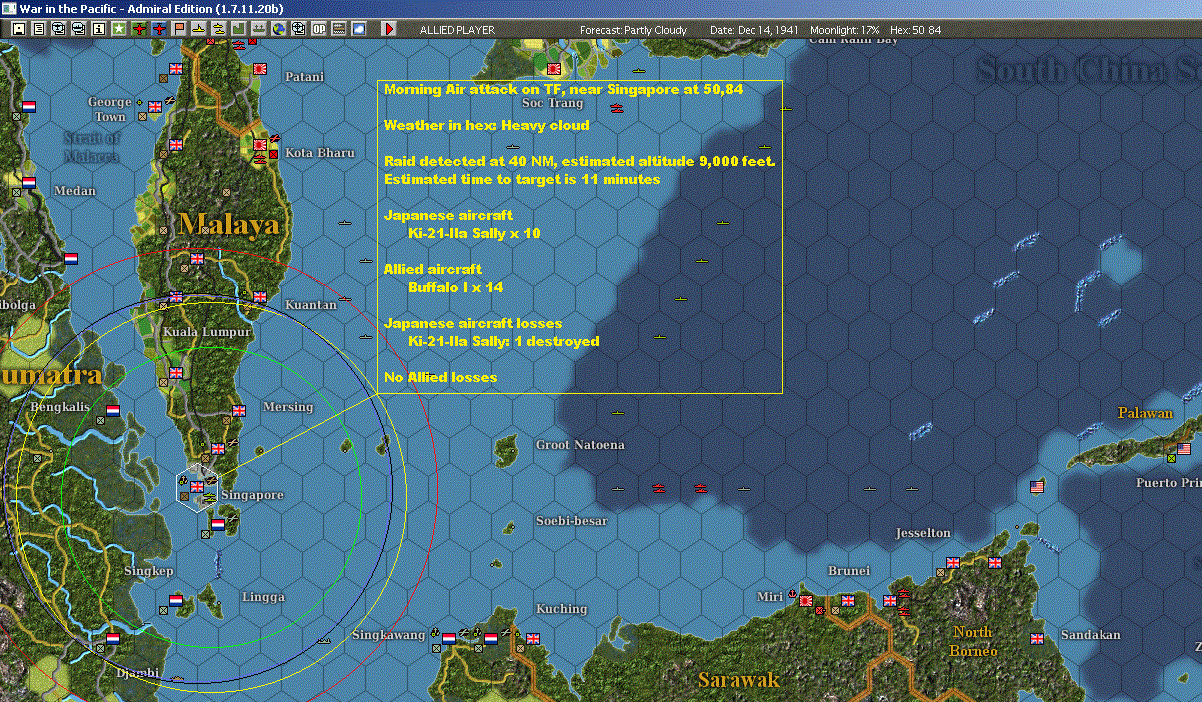The height and width of the screenshot is (702, 1202).
Task: Click 'Weather in hex: Heavy cloud' line
Action: [x=487, y=125]
